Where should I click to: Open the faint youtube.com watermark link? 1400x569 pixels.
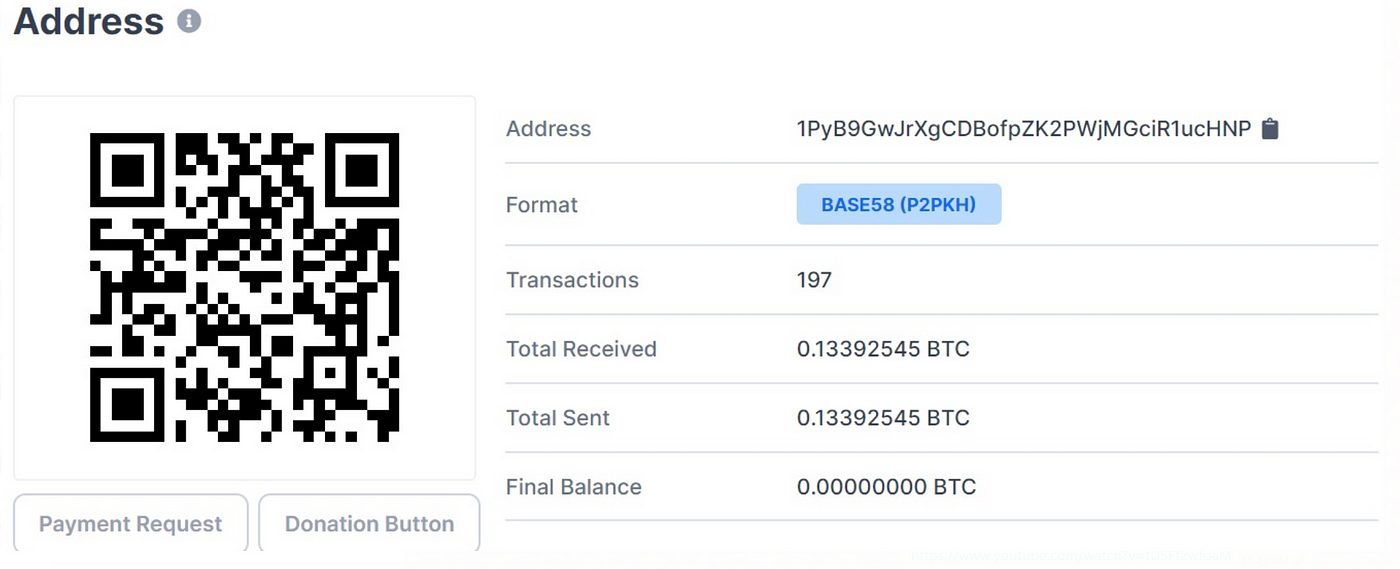1070,556
